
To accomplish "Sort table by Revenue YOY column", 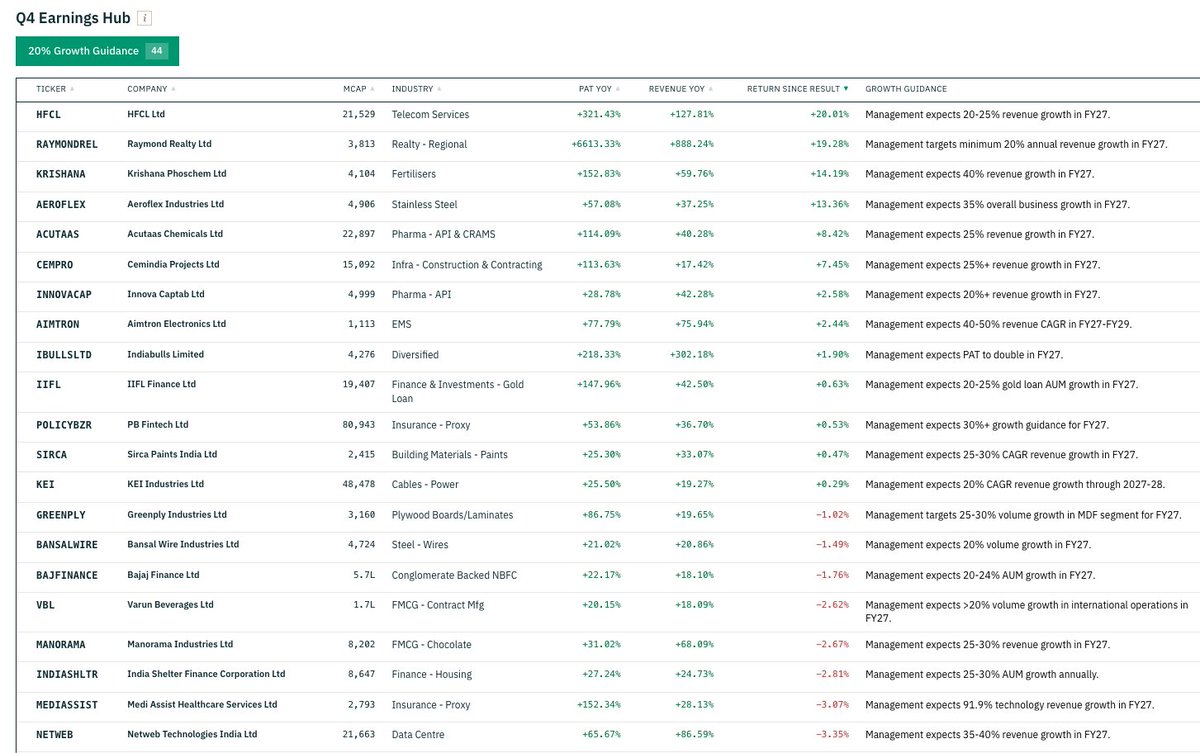I will [681, 89].
